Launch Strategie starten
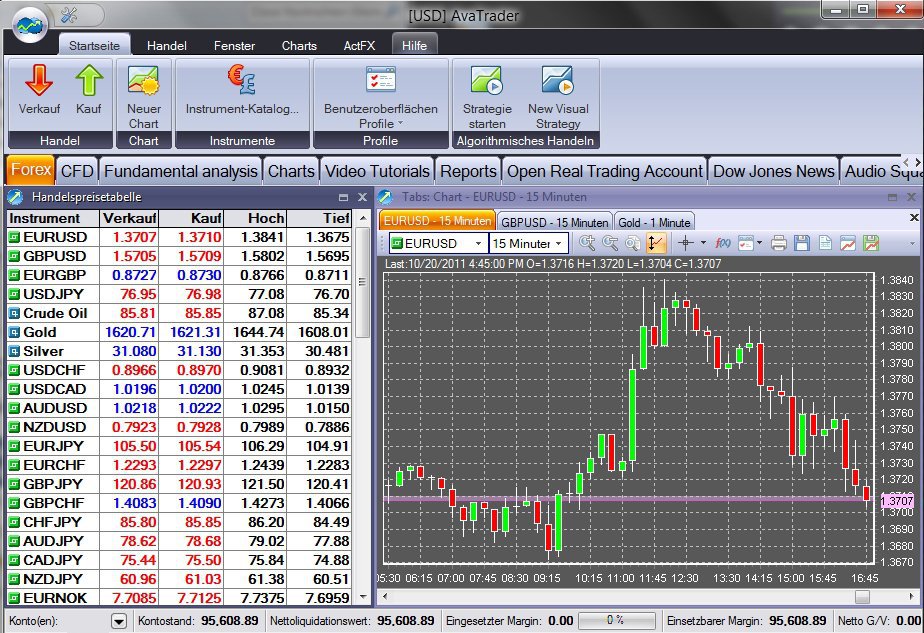 487,97
